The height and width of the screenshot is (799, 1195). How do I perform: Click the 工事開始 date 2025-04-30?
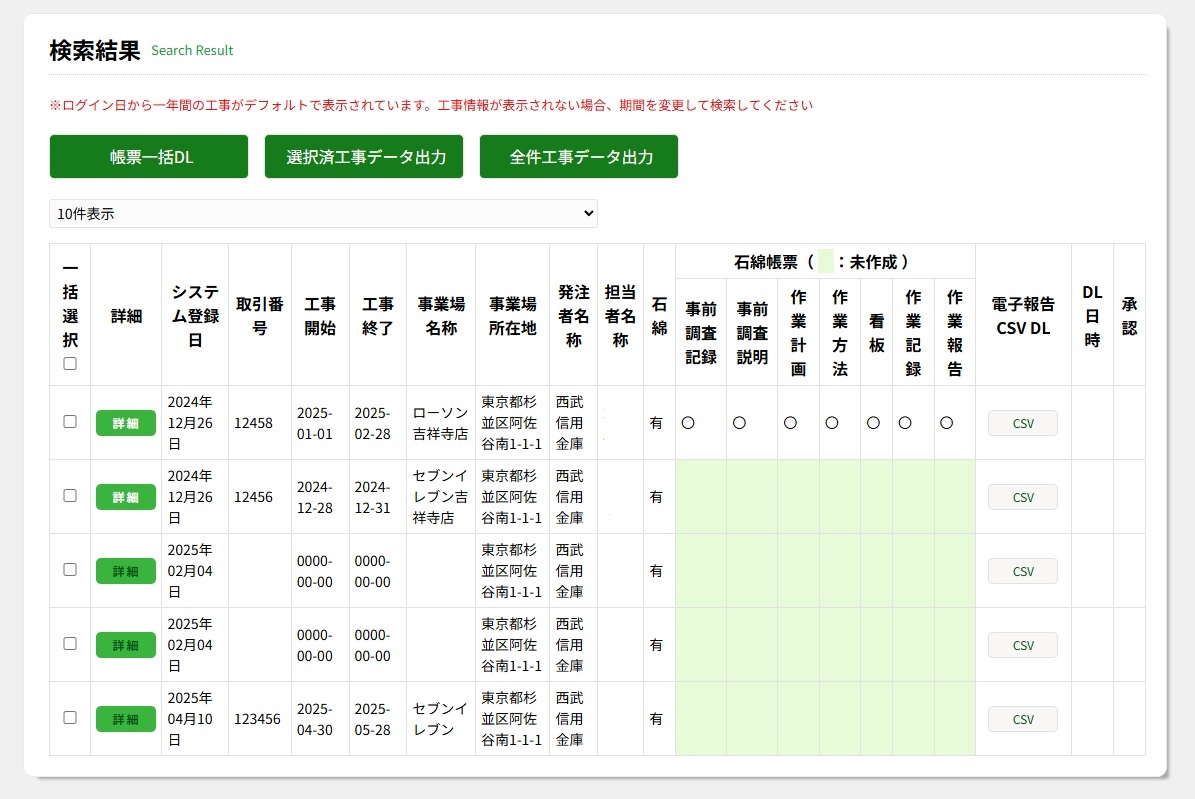[315, 719]
